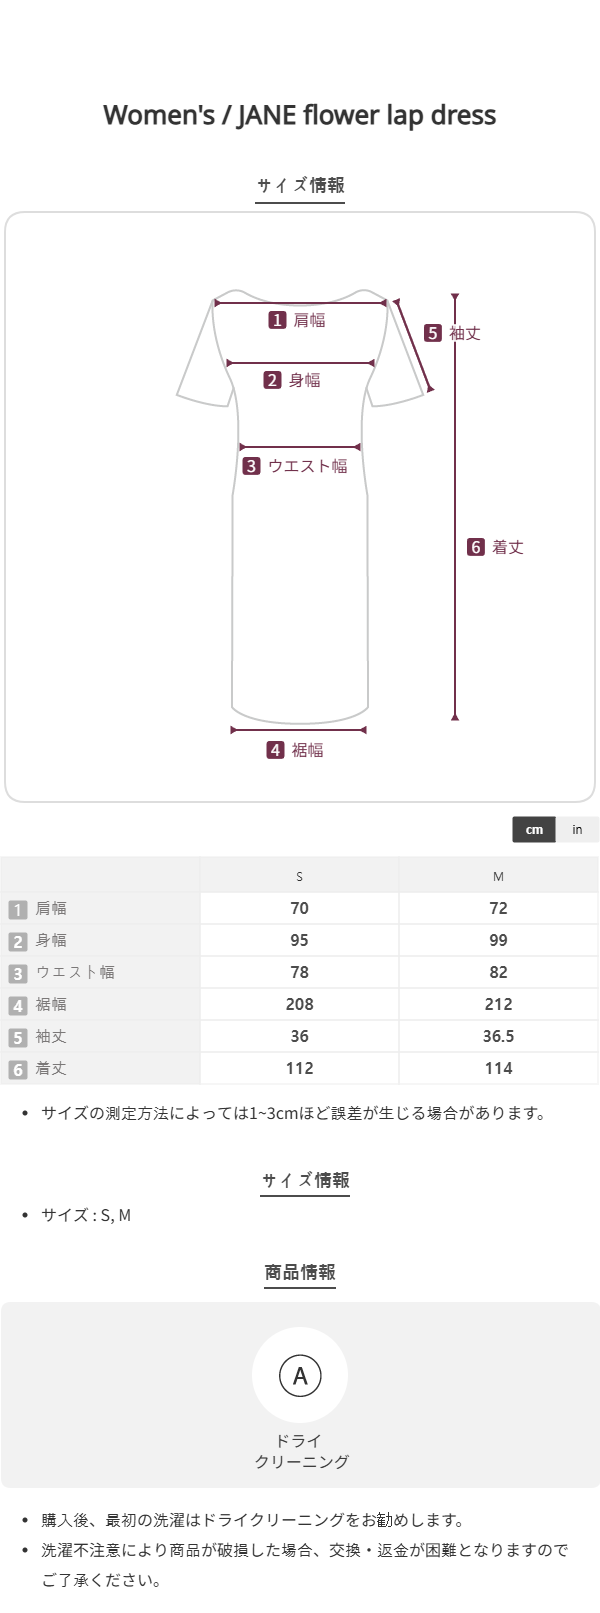Screen dimensions: 600x1613
Task: Click the circled A dry cleaning symbol
Action: [300, 1376]
